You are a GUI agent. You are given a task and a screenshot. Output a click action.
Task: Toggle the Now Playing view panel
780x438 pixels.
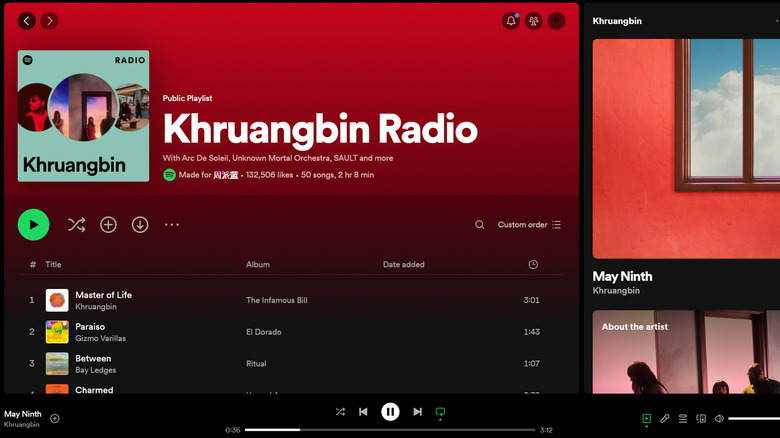click(647, 418)
